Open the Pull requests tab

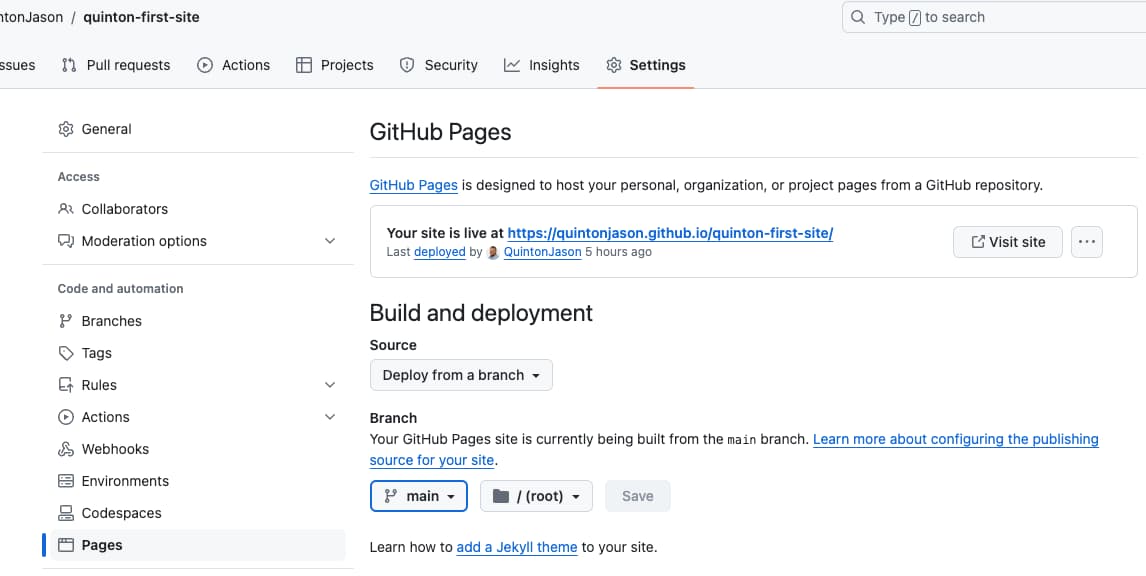tap(116, 65)
